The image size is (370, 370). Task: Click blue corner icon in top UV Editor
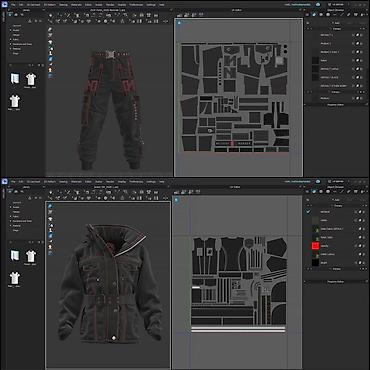coord(179,23)
